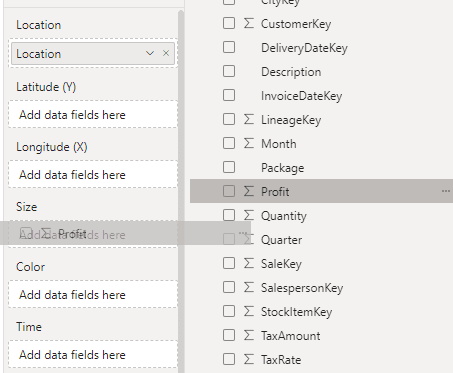
Task: Click the sigma icon beside SalespersonKey
Action: (249, 287)
